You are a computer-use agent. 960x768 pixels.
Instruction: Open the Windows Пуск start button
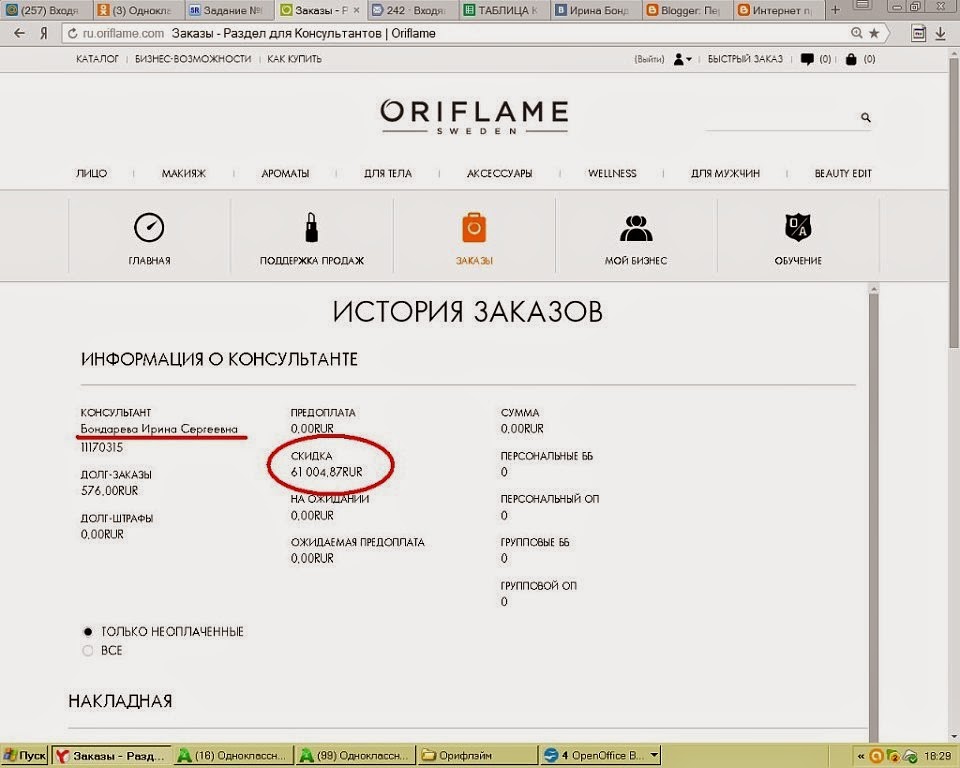[x=24, y=756]
